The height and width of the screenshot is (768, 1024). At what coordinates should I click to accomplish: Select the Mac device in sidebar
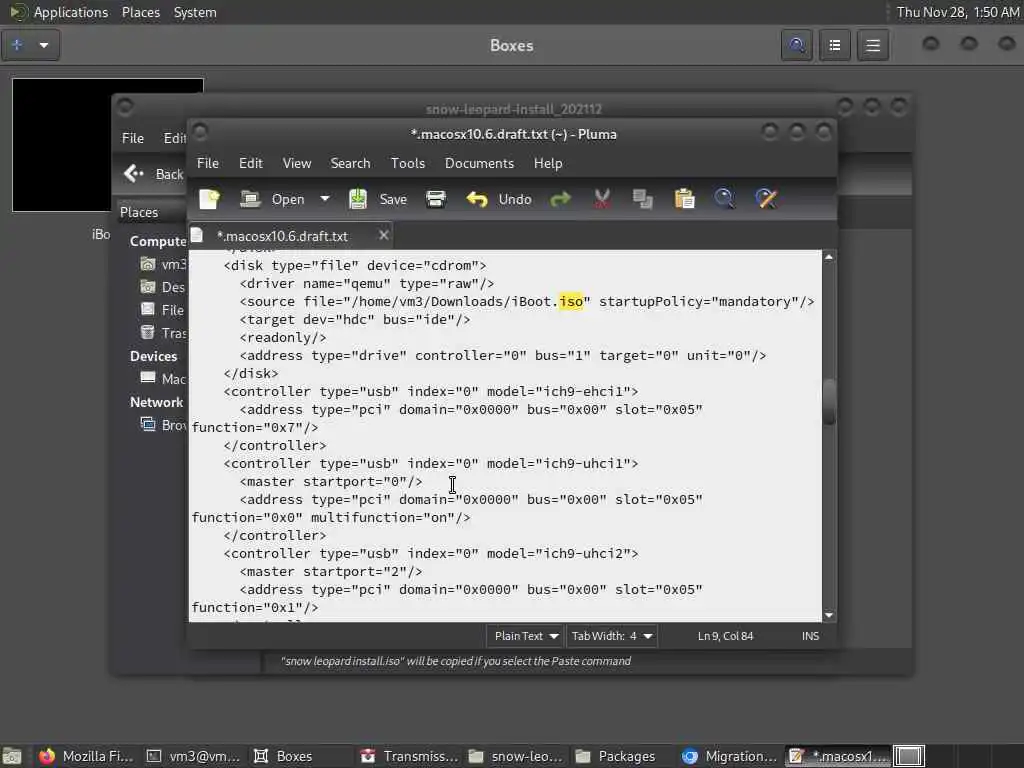163,379
